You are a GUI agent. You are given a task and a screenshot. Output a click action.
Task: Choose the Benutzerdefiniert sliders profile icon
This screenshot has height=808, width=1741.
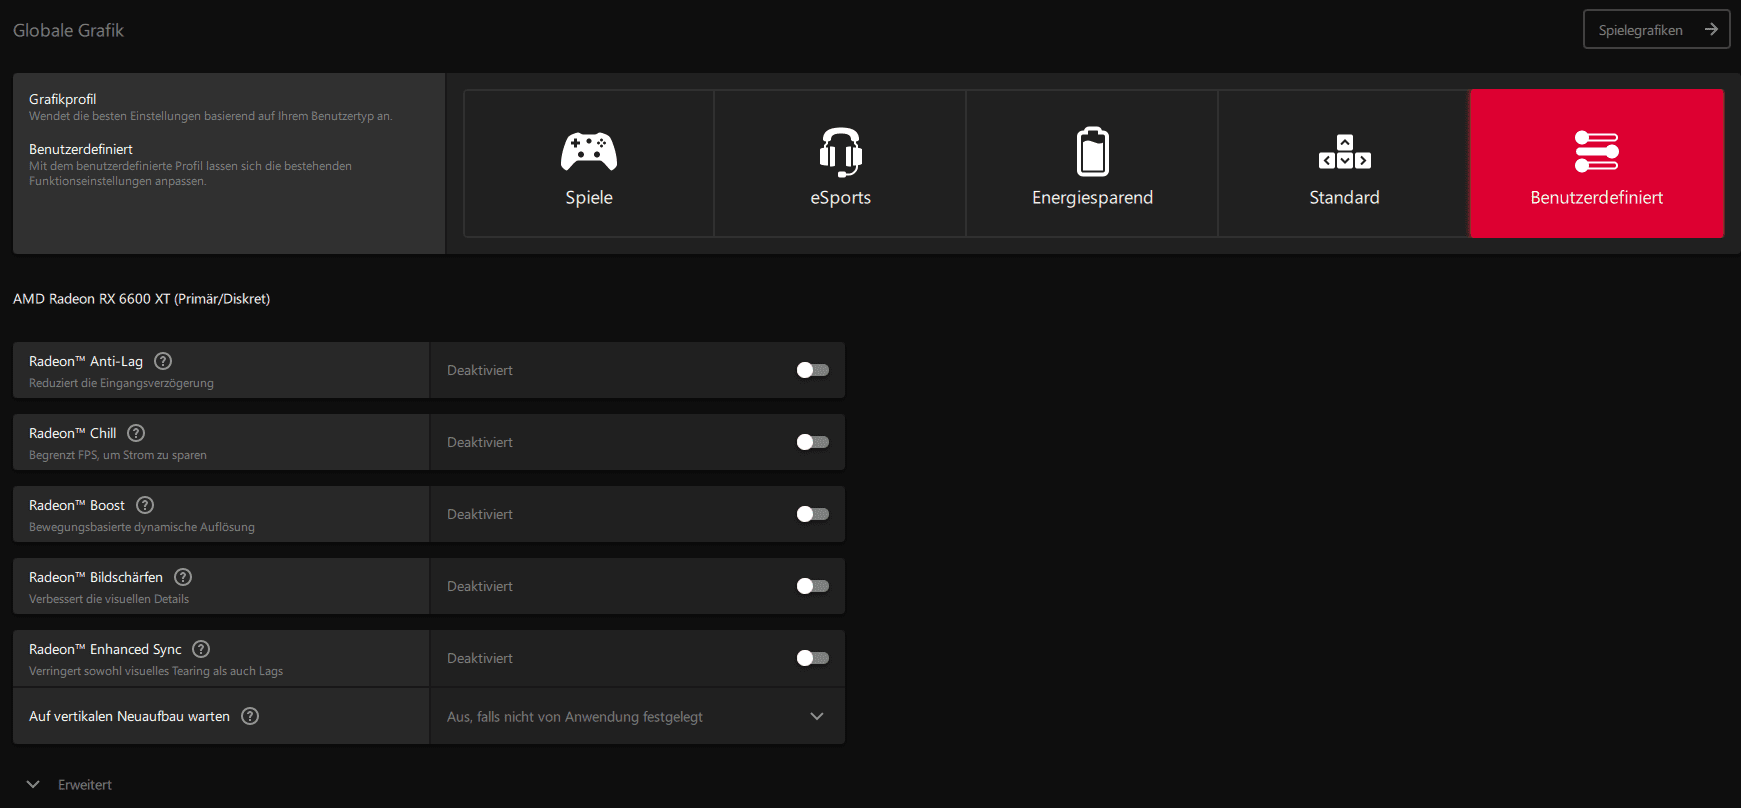pos(1597,151)
